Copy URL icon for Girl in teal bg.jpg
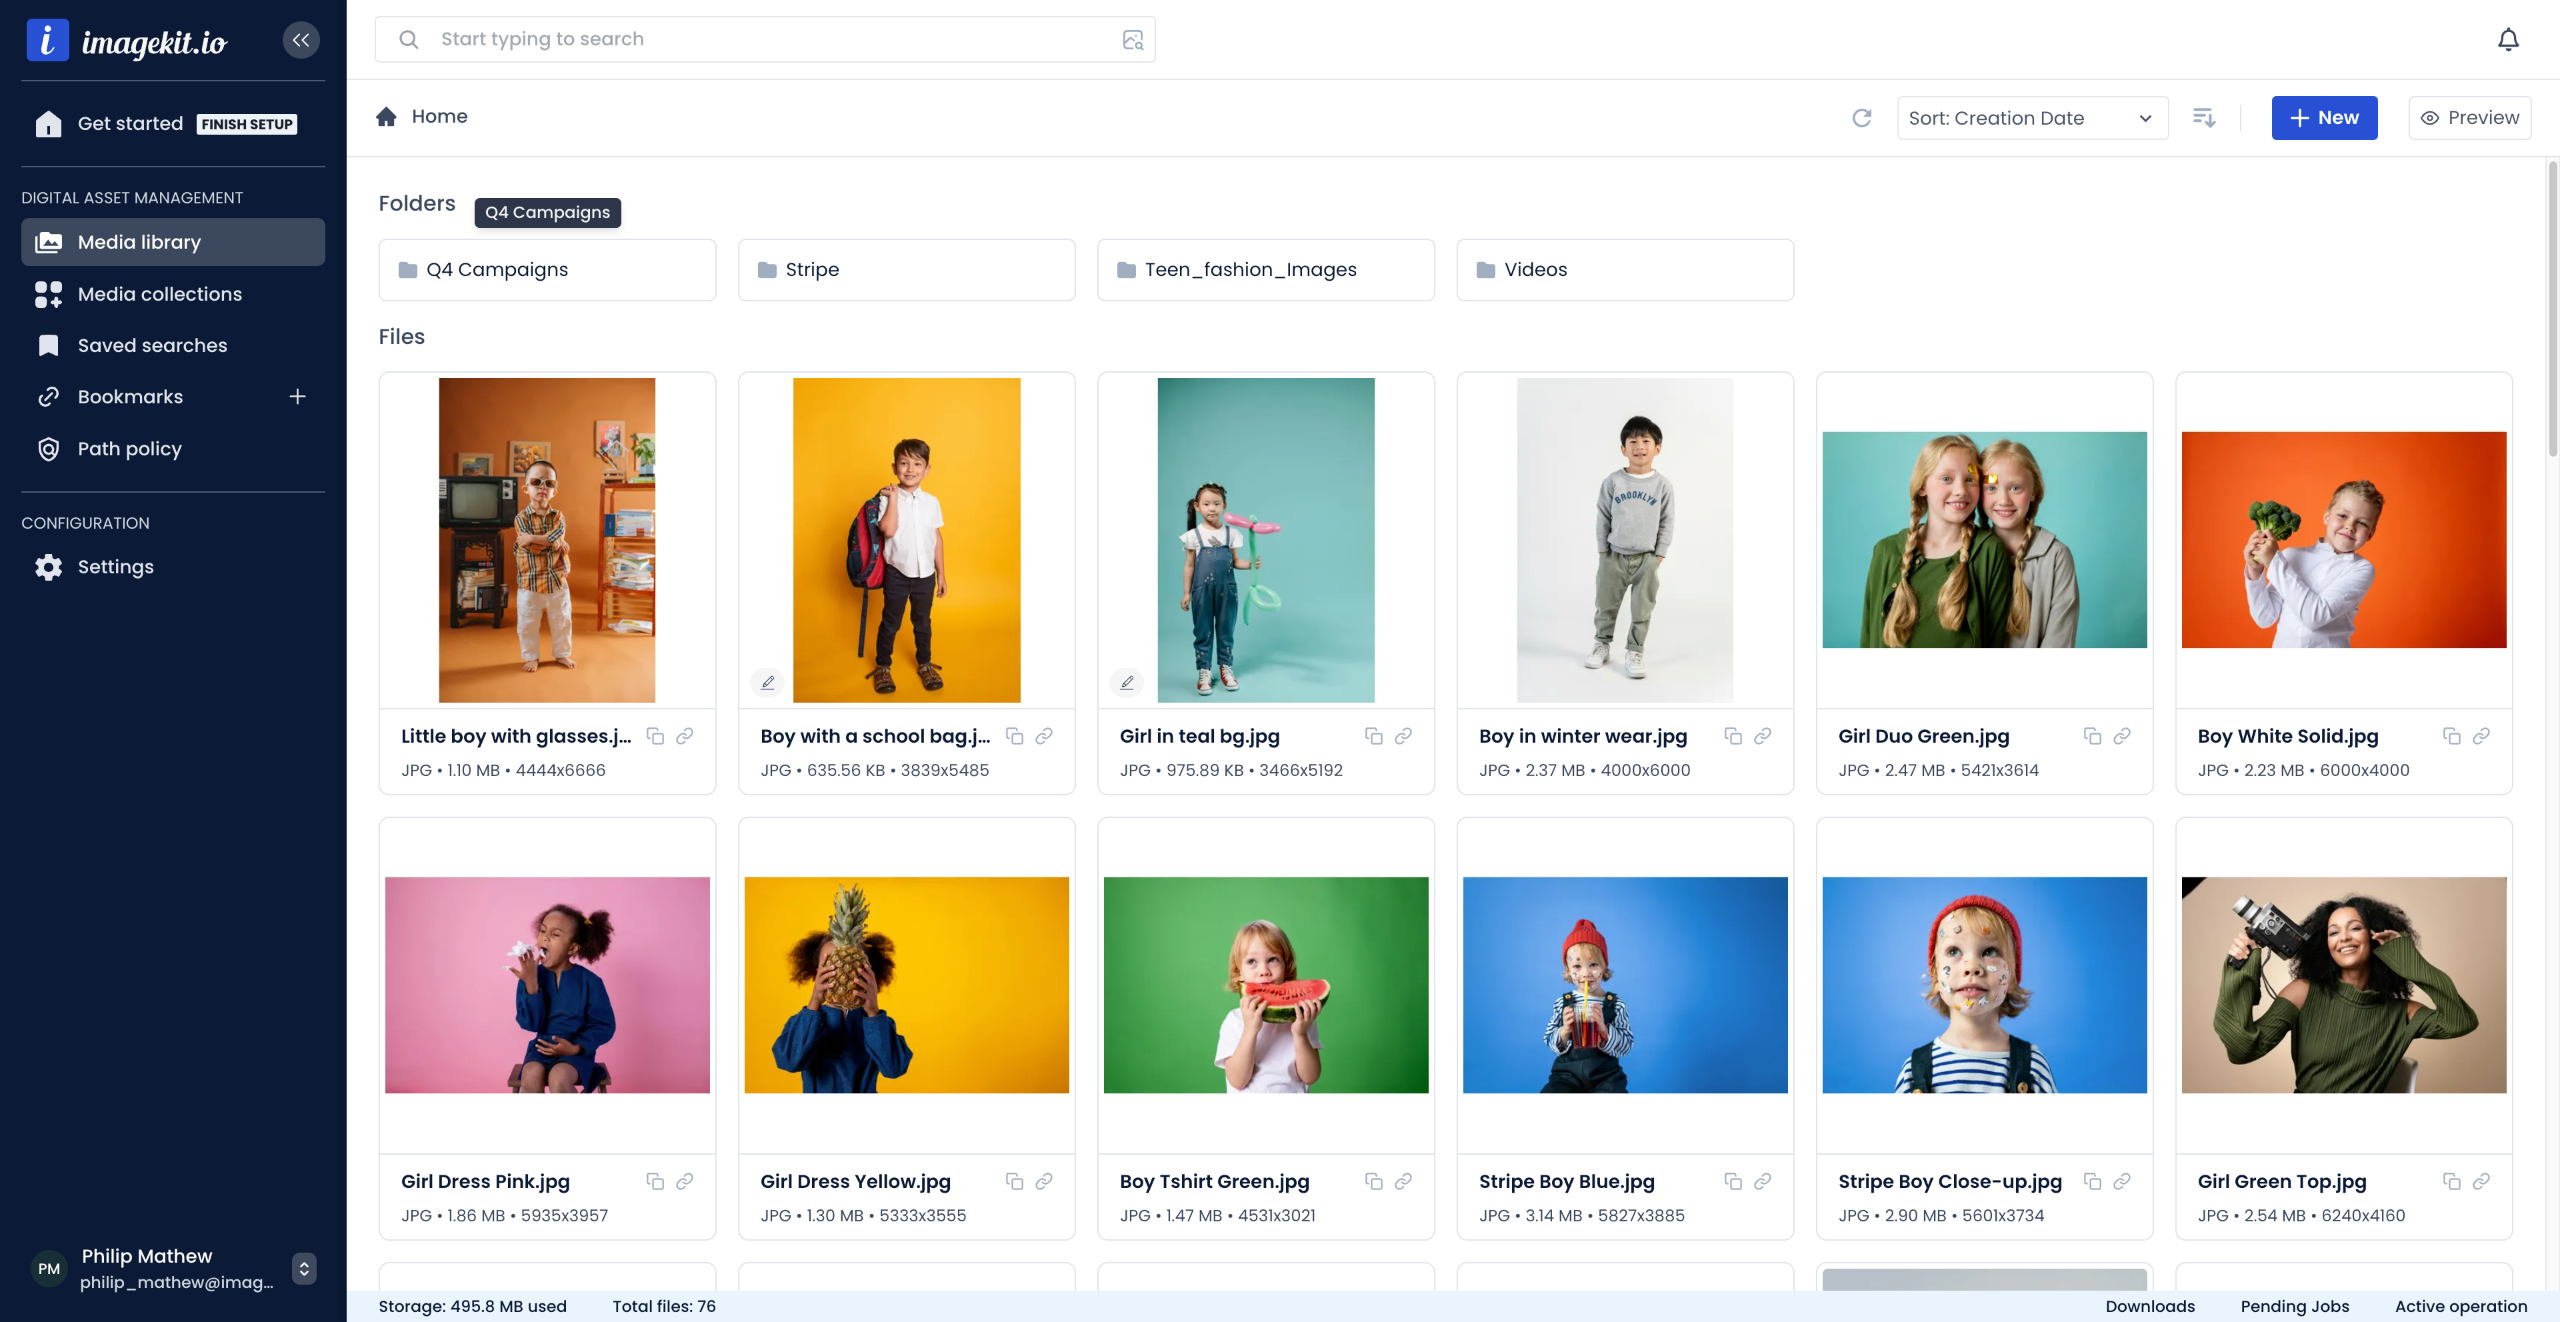The width and height of the screenshot is (2560, 1322). [1374, 736]
